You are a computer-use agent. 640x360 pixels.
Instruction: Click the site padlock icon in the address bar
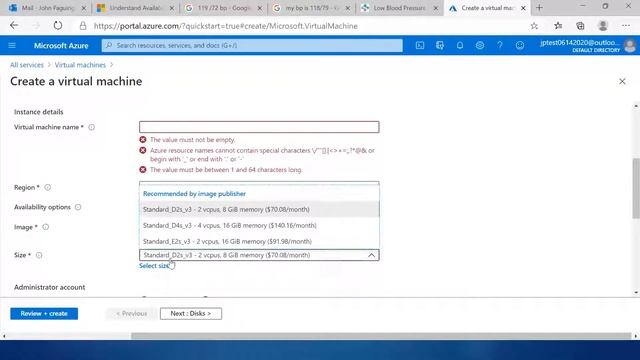click(x=83, y=26)
